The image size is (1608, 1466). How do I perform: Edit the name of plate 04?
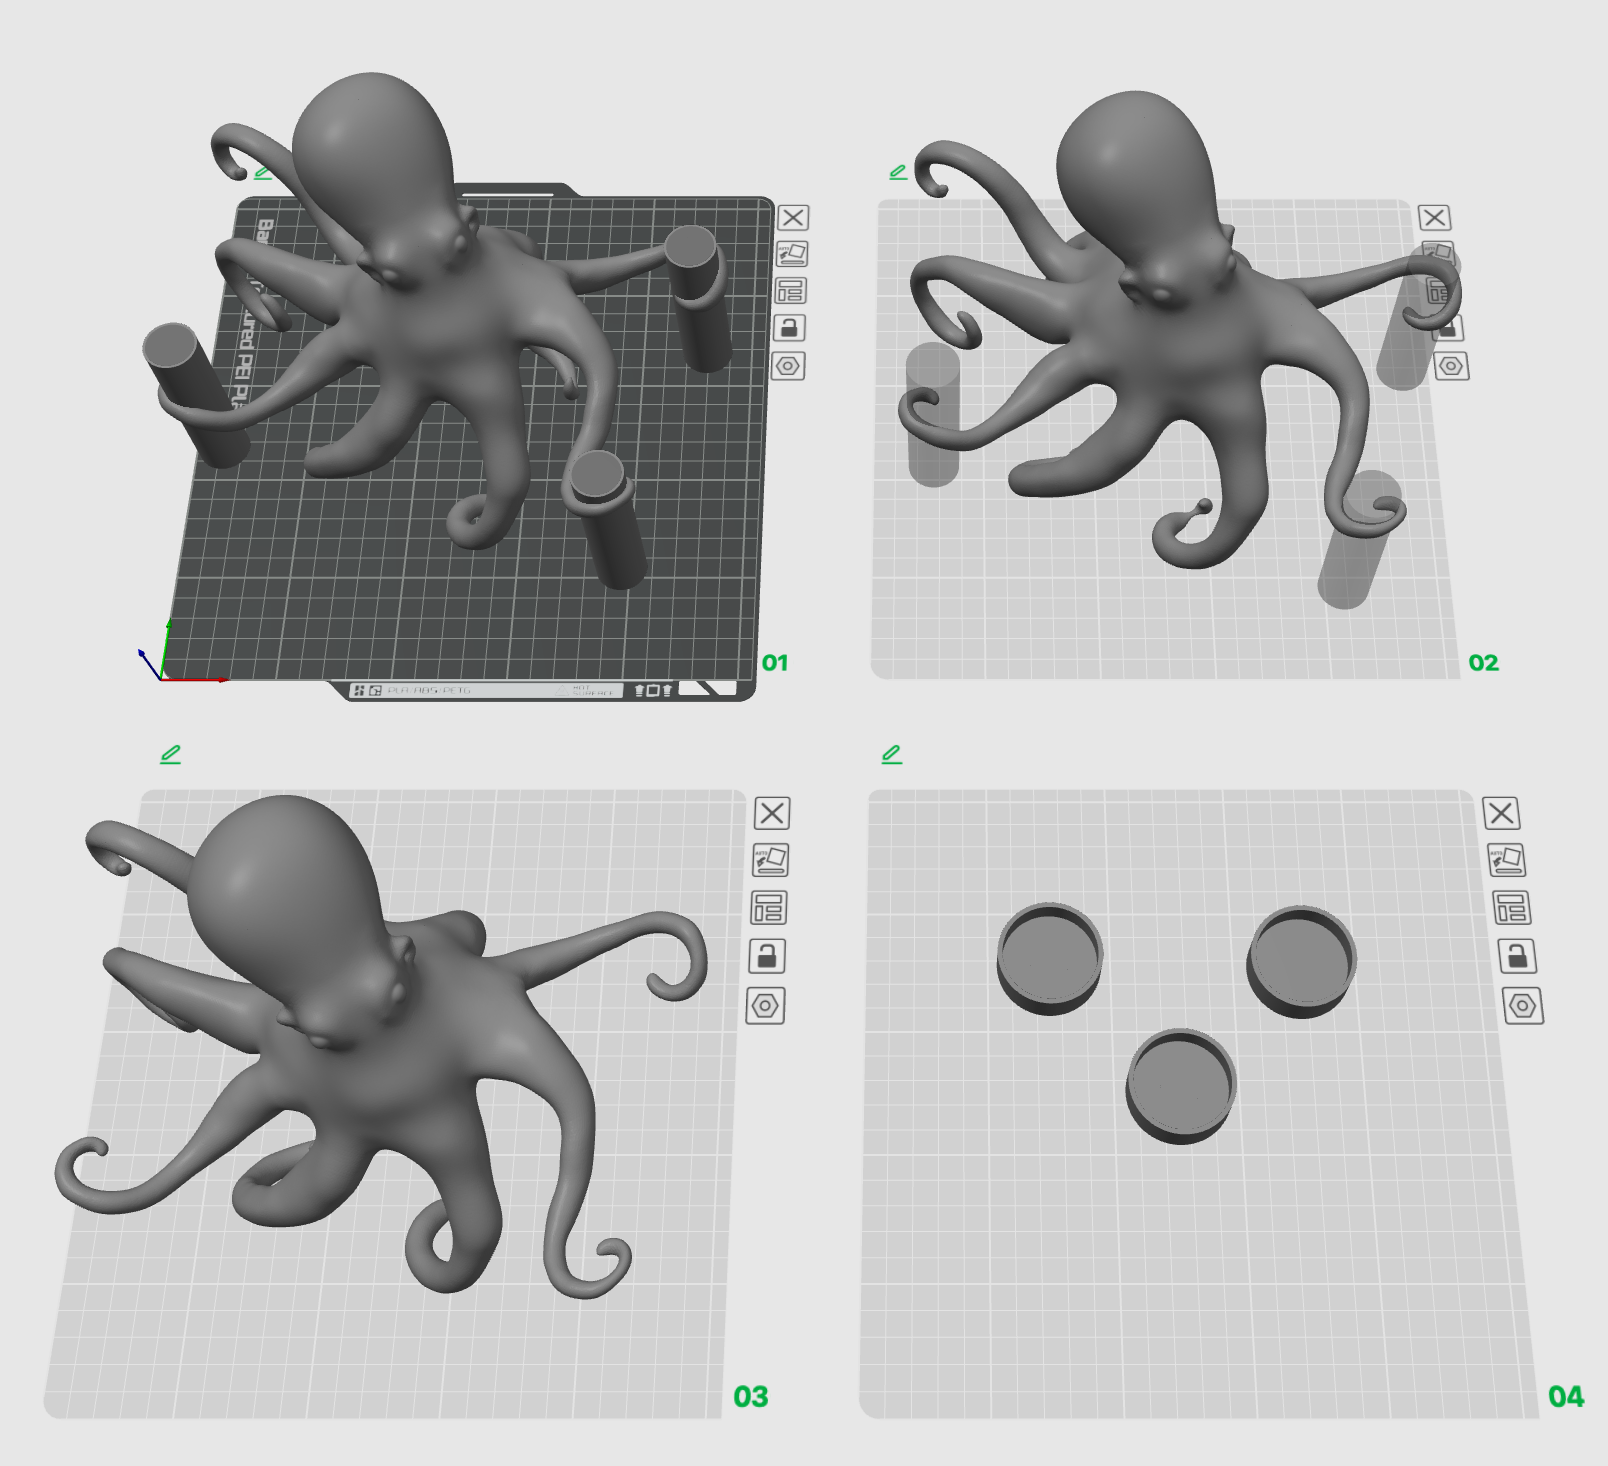[892, 754]
